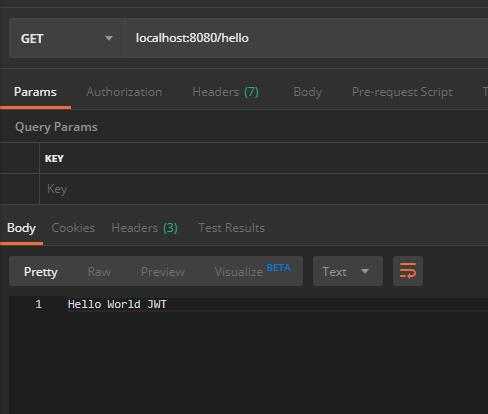The image size is (488, 414).
Task: Click the Hello World JWT response text
Action: tap(117, 304)
